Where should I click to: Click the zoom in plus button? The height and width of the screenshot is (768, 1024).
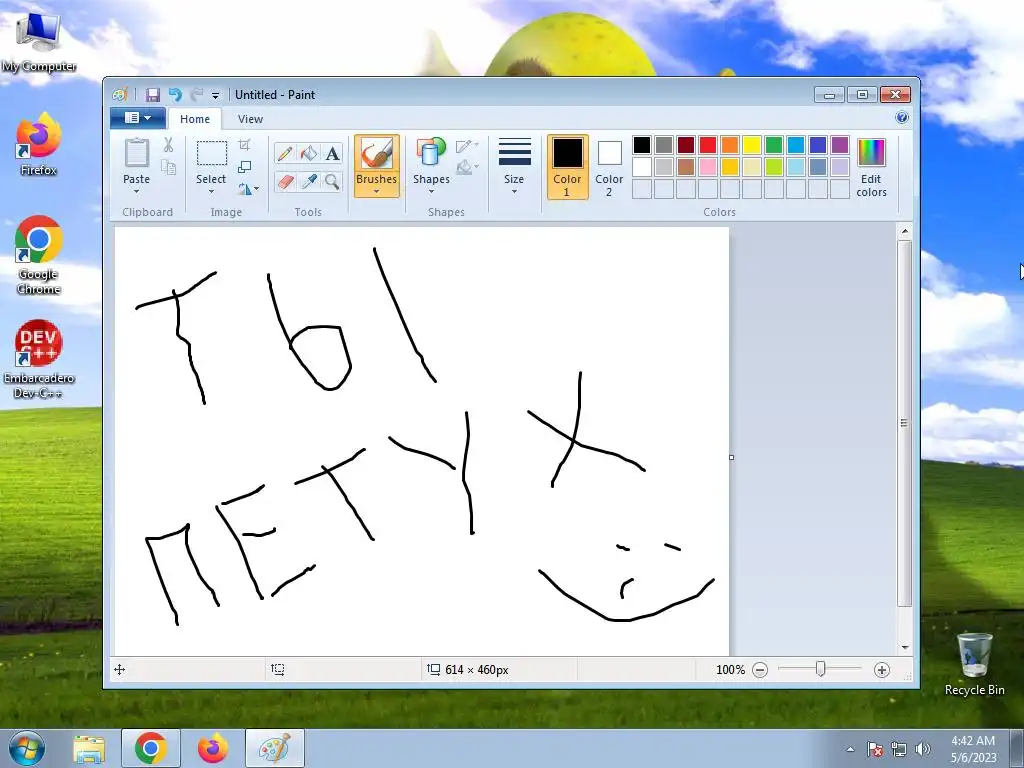[882, 670]
